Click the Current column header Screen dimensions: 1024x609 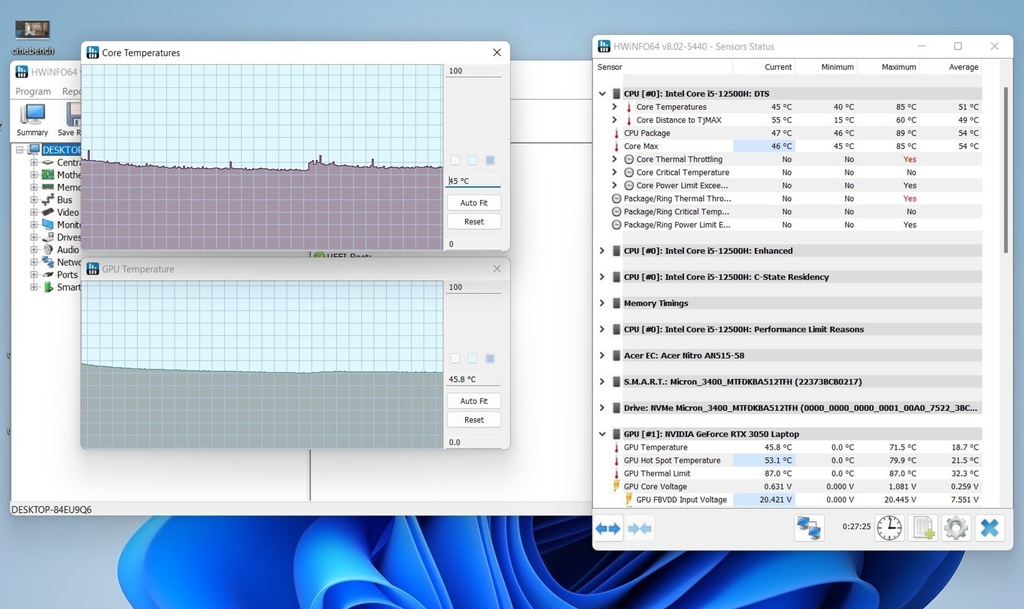(764, 67)
